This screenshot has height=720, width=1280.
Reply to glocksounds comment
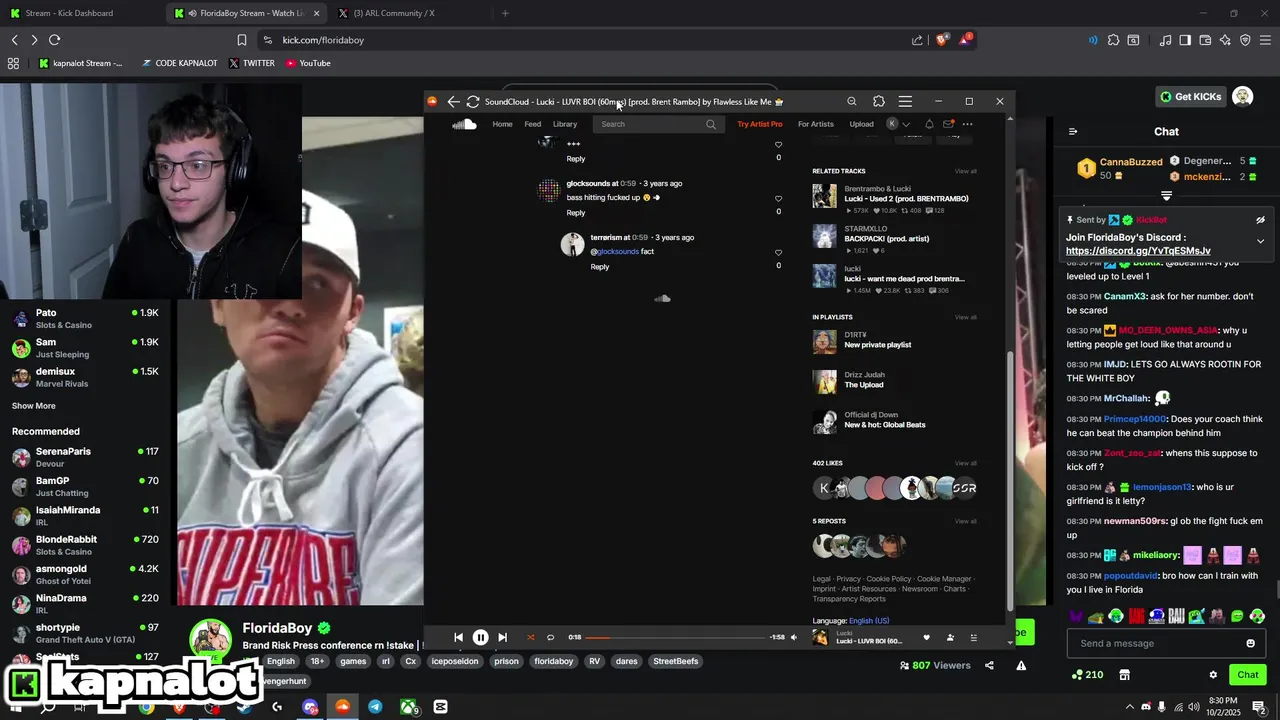[x=576, y=213]
